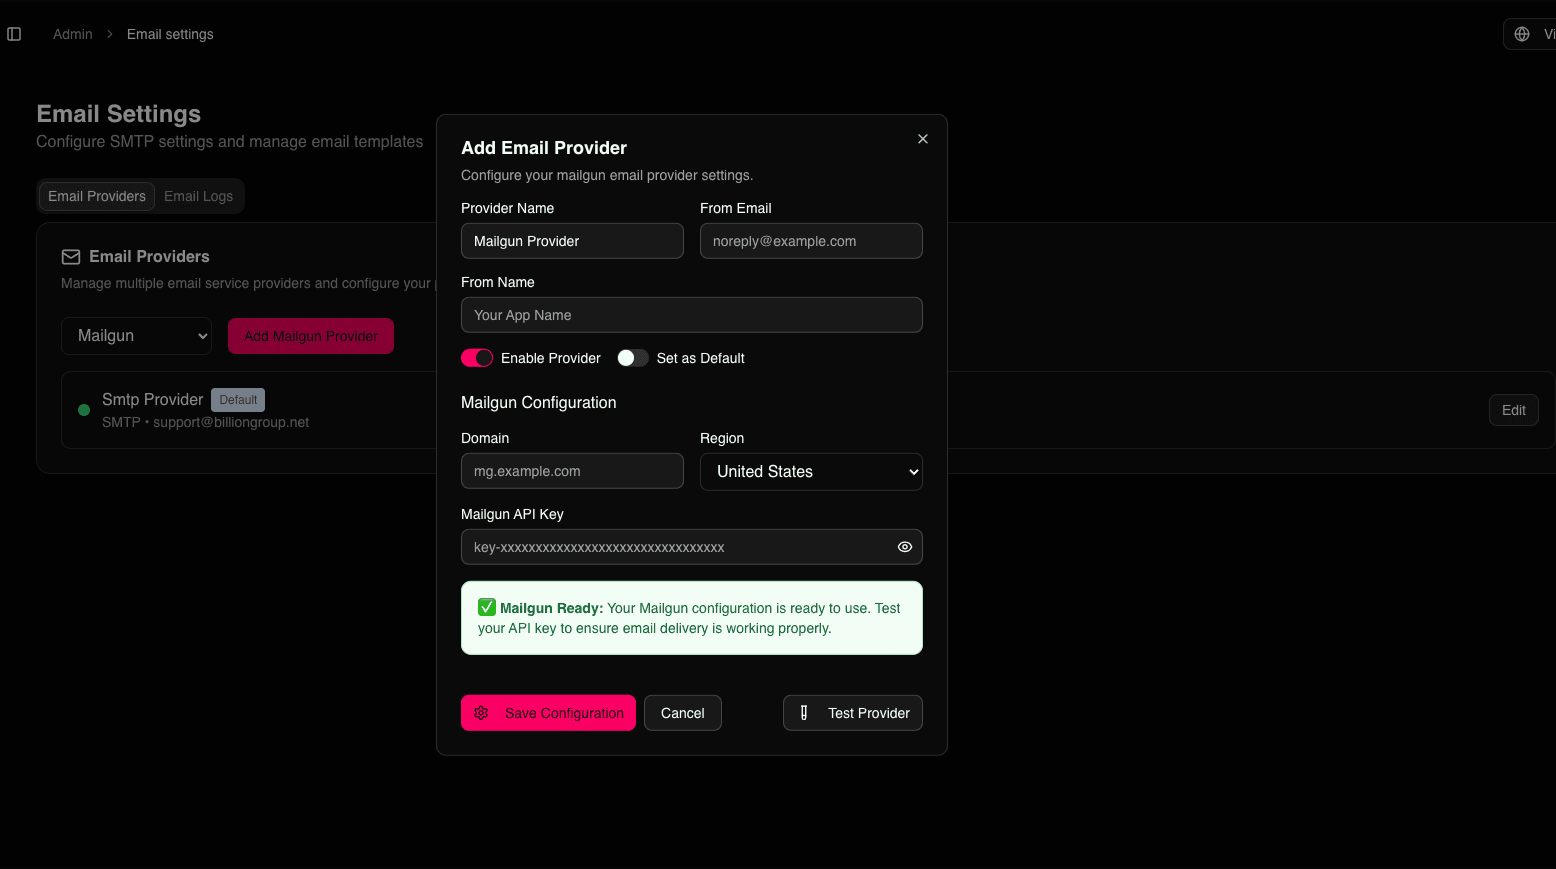Click the From Email input field

811,241
